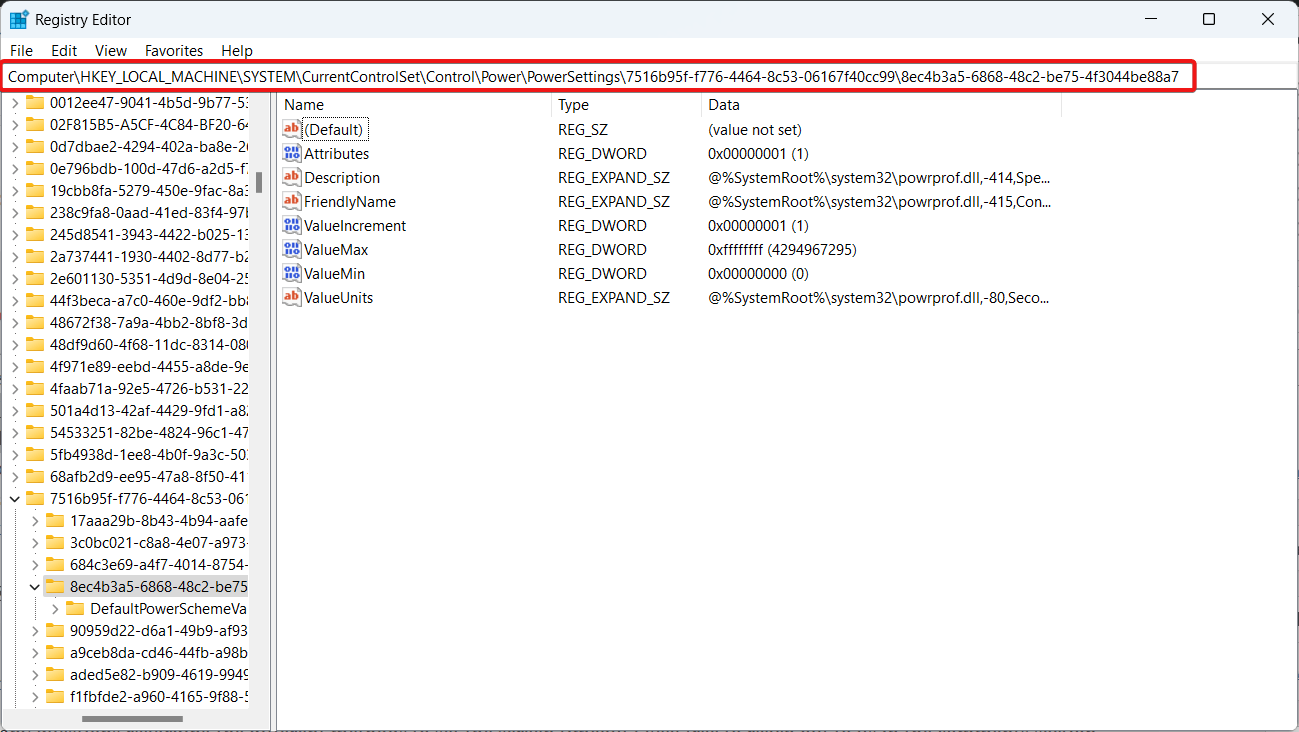Select the a9ceb8da-cd46 subkey
Screen dimensions: 1299x732
pyautogui.click(x=158, y=652)
